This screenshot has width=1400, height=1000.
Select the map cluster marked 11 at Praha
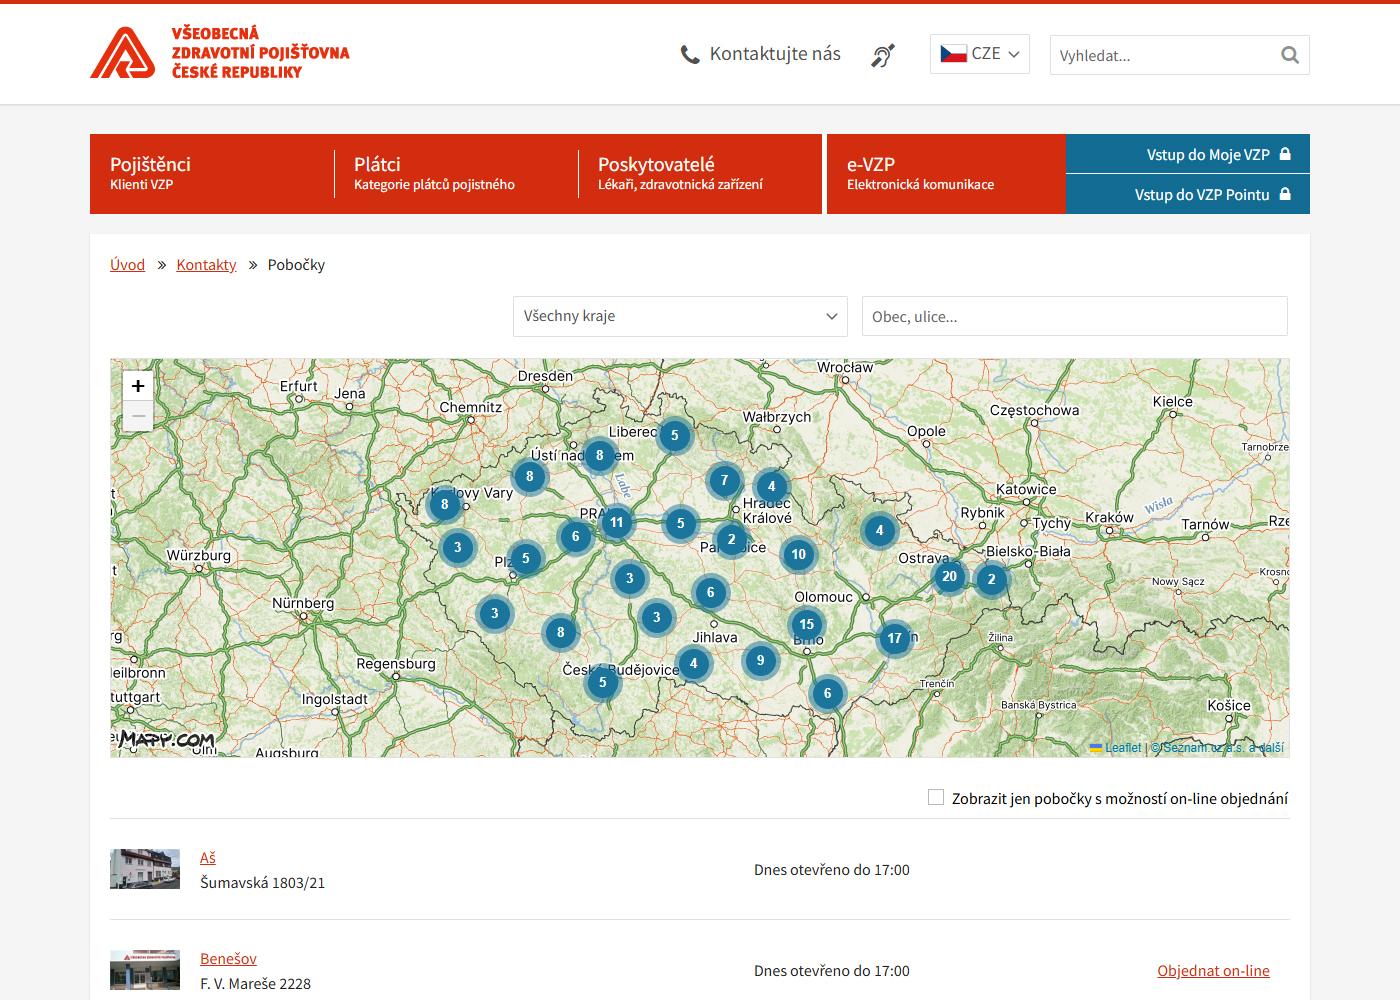[616, 522]
